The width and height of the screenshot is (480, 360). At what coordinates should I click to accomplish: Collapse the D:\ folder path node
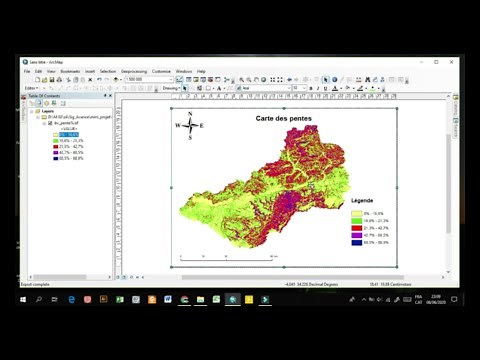[x=38, y=117]
